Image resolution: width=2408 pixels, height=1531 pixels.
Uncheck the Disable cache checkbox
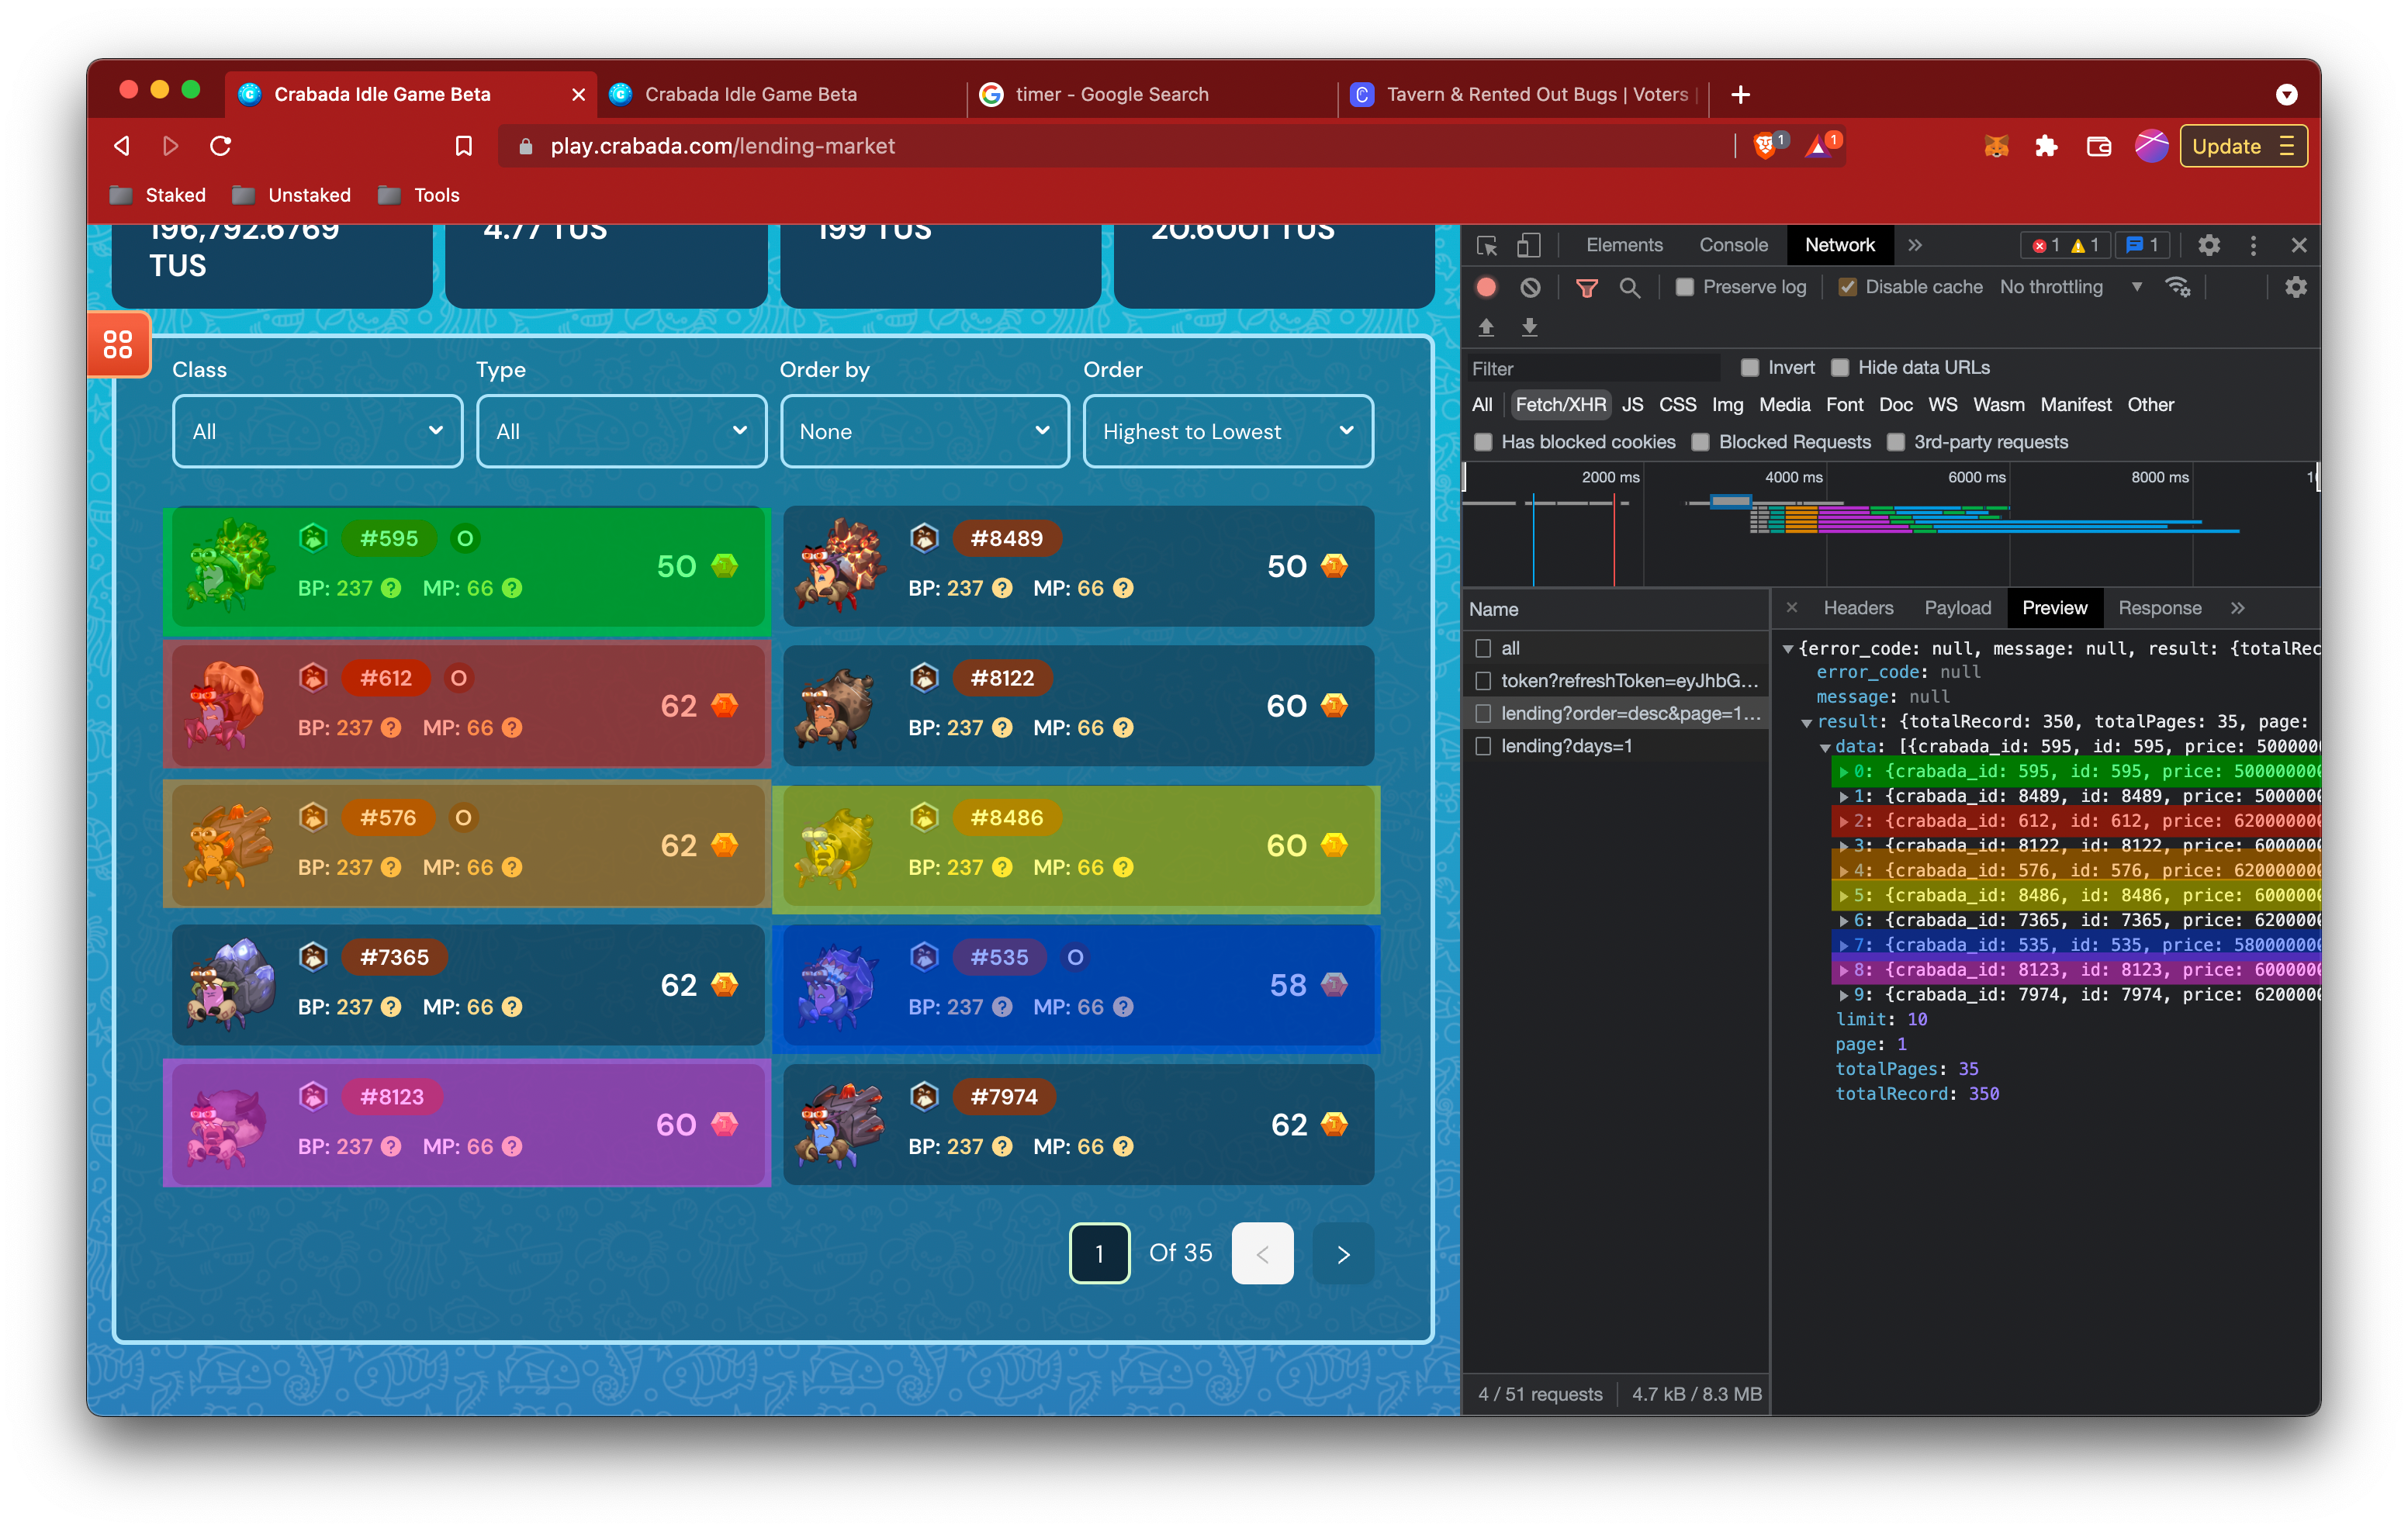1847,287
